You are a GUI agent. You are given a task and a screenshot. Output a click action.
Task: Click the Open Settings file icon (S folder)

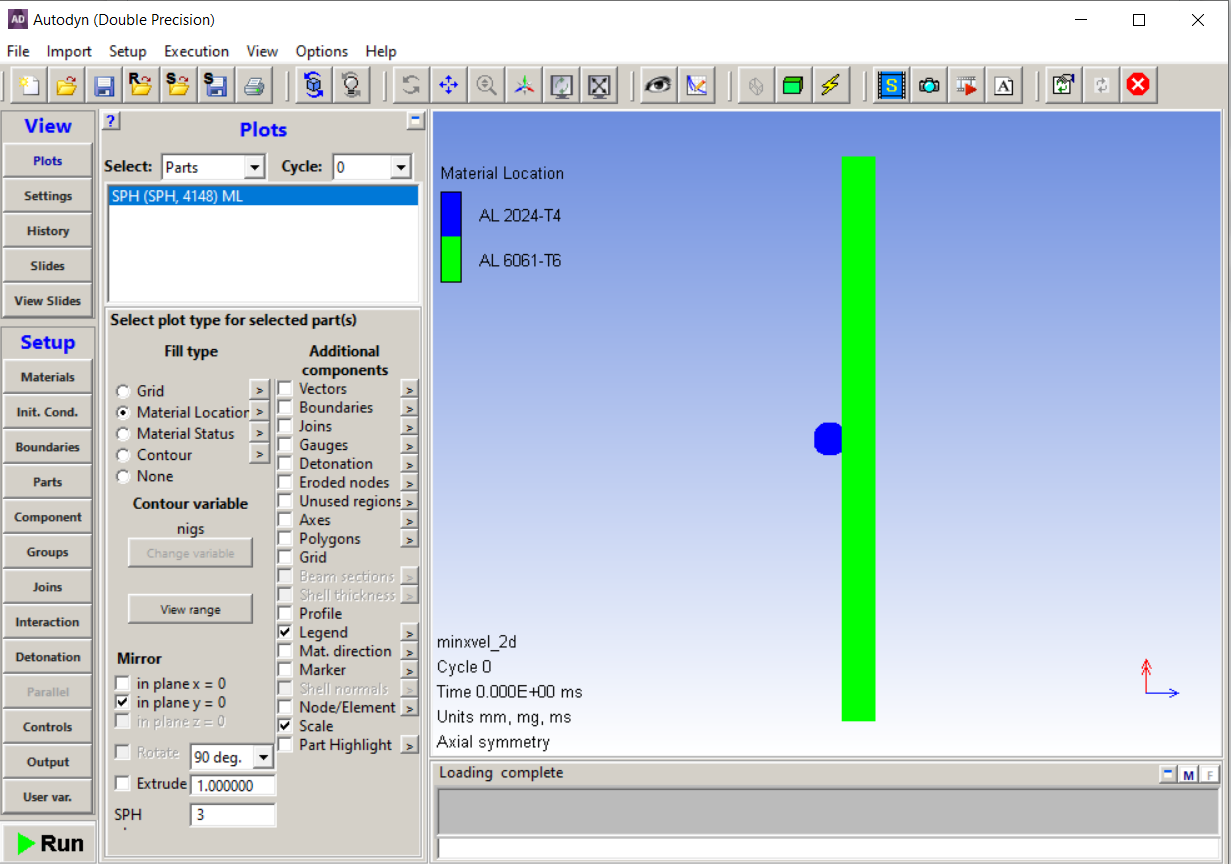click(x=178, y=86)
